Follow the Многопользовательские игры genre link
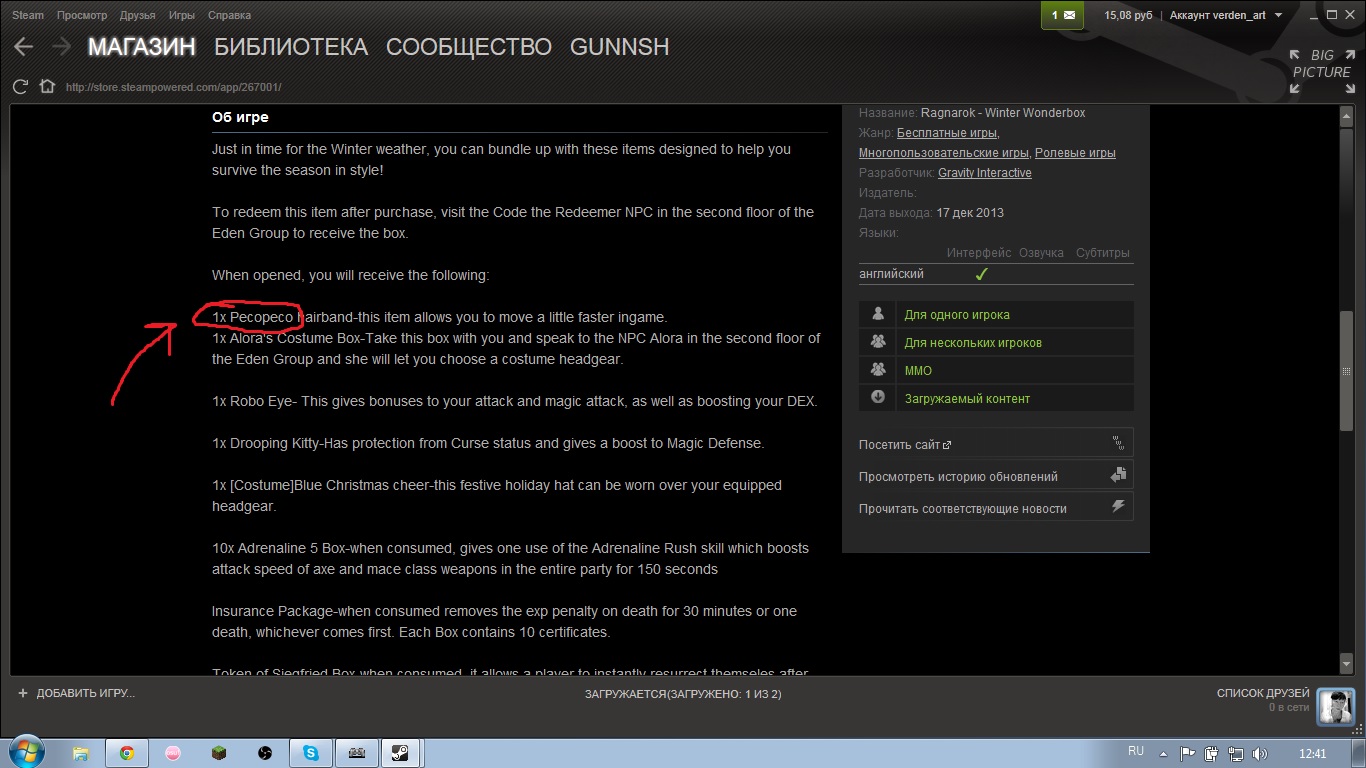The height and width of the screenshot is (768, 1366). click(943, 153)
